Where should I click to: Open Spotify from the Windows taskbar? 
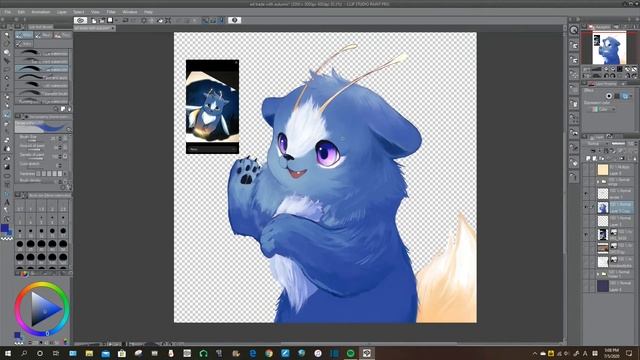click(x=350, y=353)
